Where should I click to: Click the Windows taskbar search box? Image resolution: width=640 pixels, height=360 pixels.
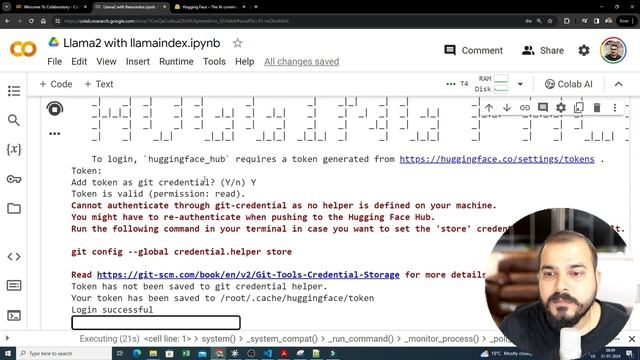coord(64,353)
